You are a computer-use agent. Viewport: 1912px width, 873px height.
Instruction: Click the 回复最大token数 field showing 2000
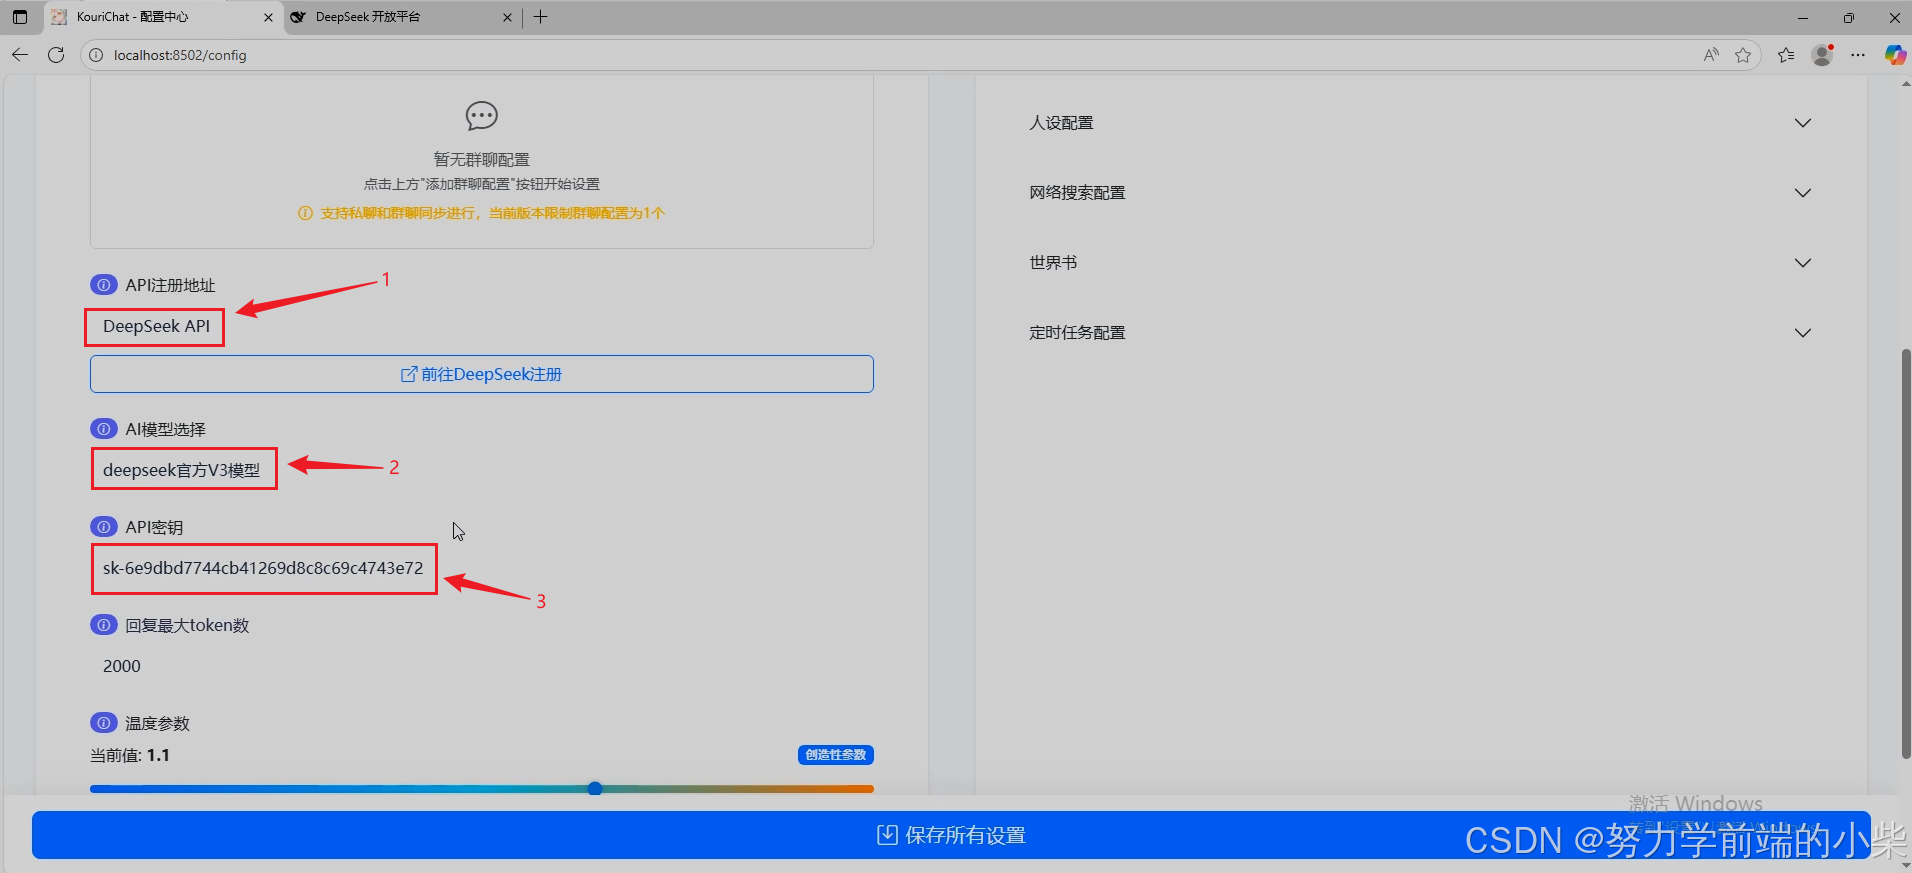click(x=482, y=666)
